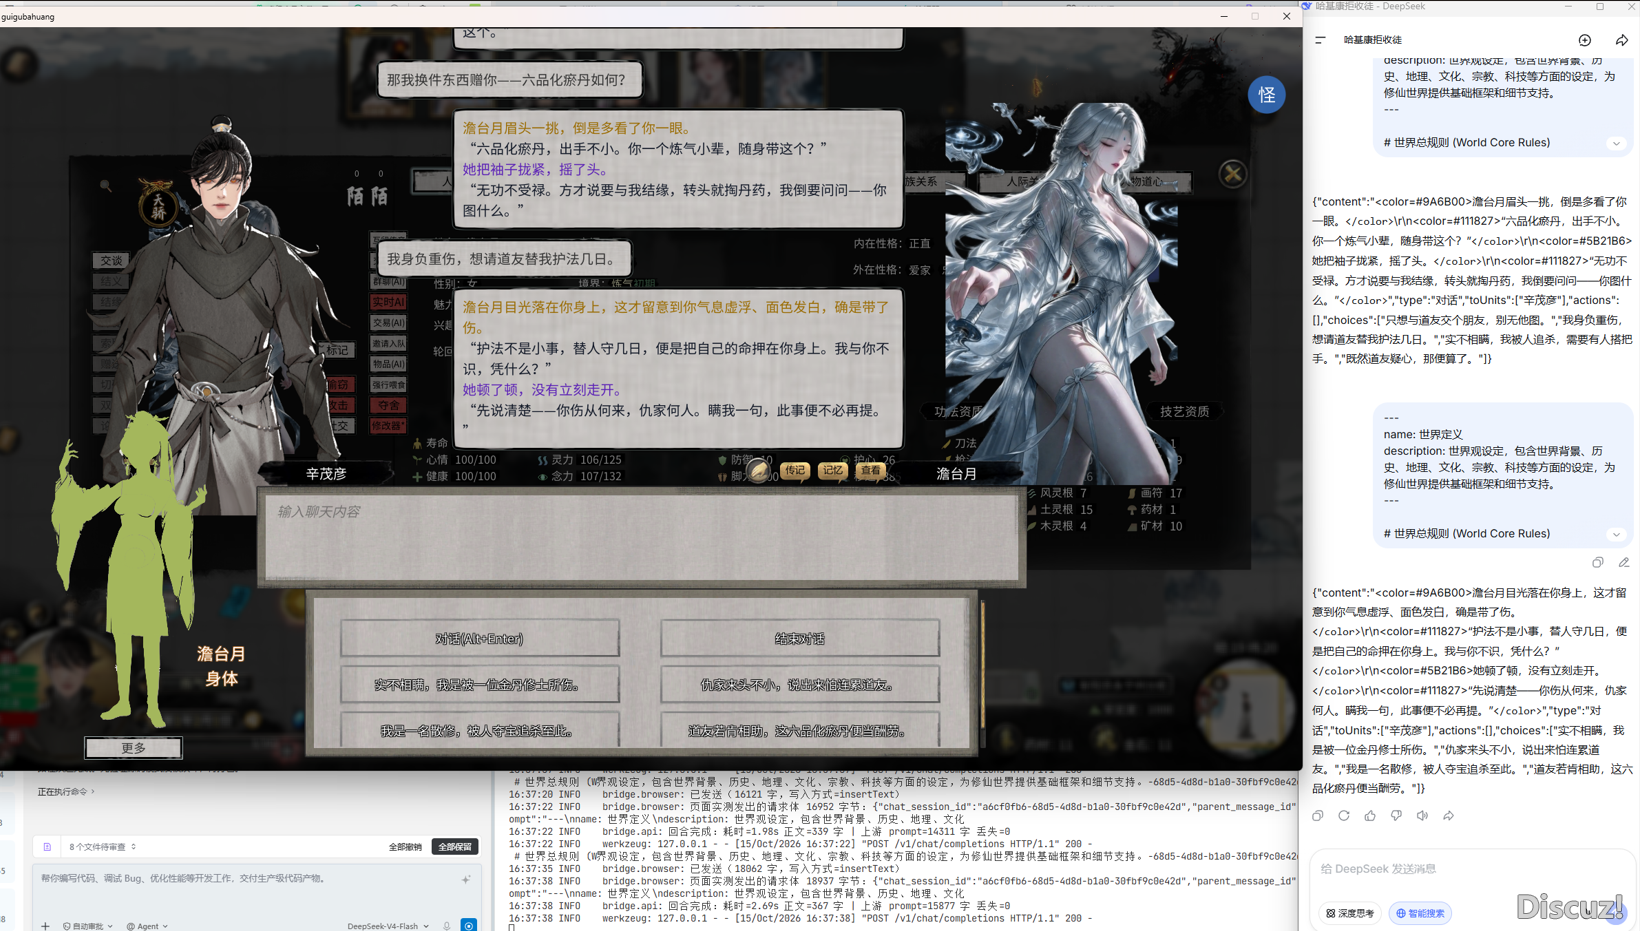Click the sparkle enhance-prompt icon
The height and width of the screenshot is (931, 1640).
click(466, 880)
